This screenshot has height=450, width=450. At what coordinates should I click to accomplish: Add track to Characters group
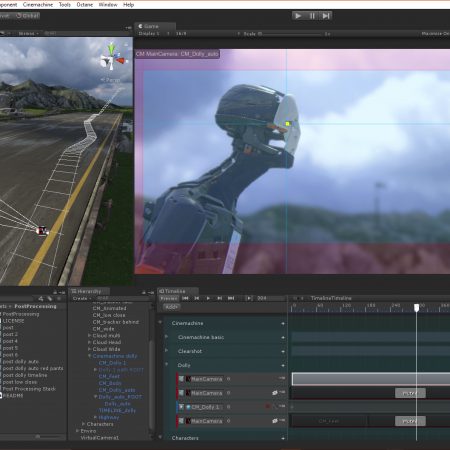[x=283, y=438]
